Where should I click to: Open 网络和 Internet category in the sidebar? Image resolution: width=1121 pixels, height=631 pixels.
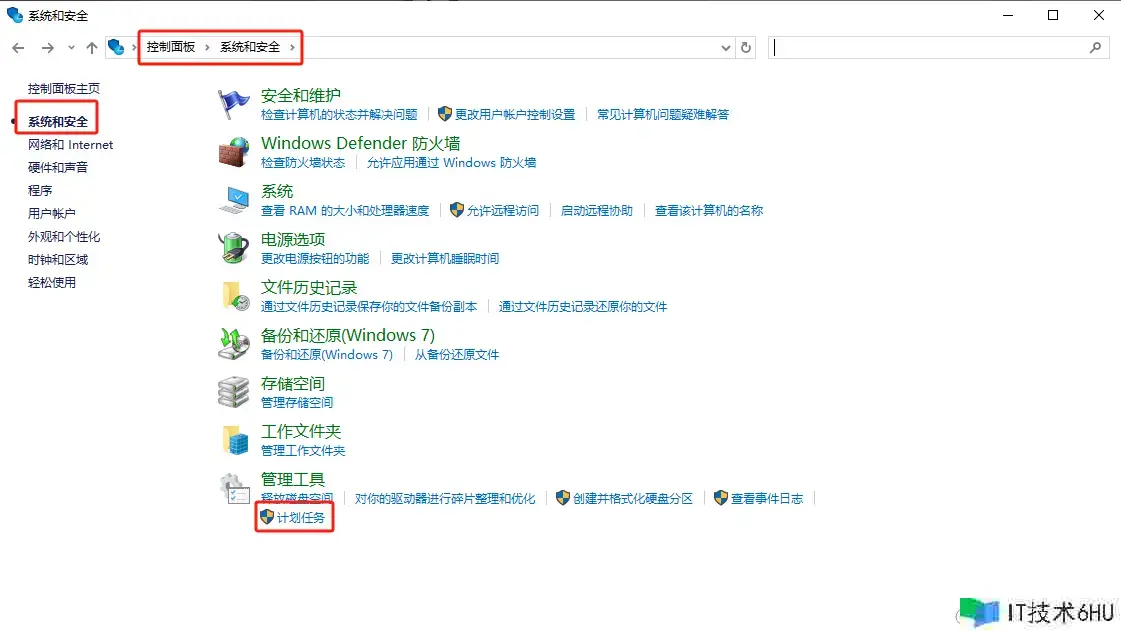click(x=70, y=144)
